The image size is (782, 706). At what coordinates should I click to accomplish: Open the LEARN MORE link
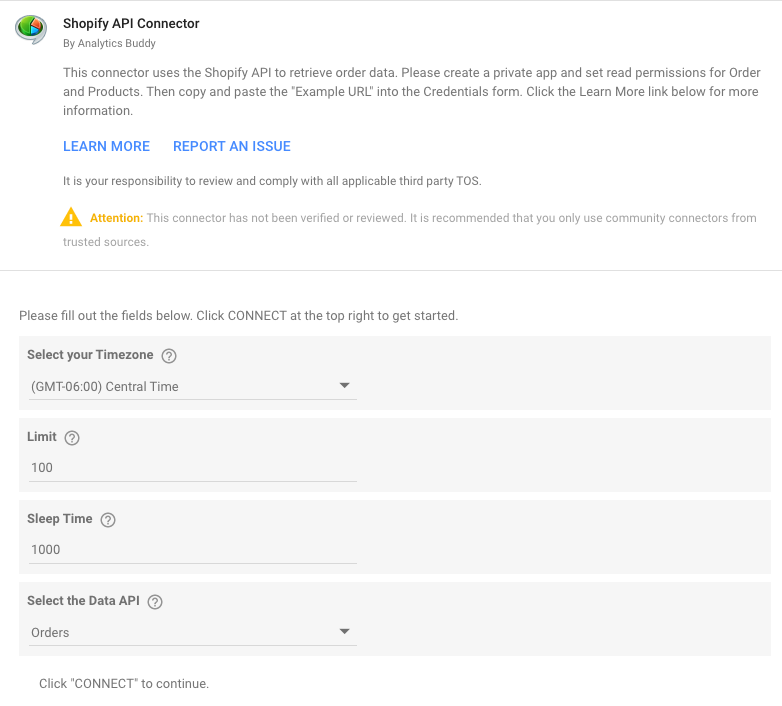point(106,146)
